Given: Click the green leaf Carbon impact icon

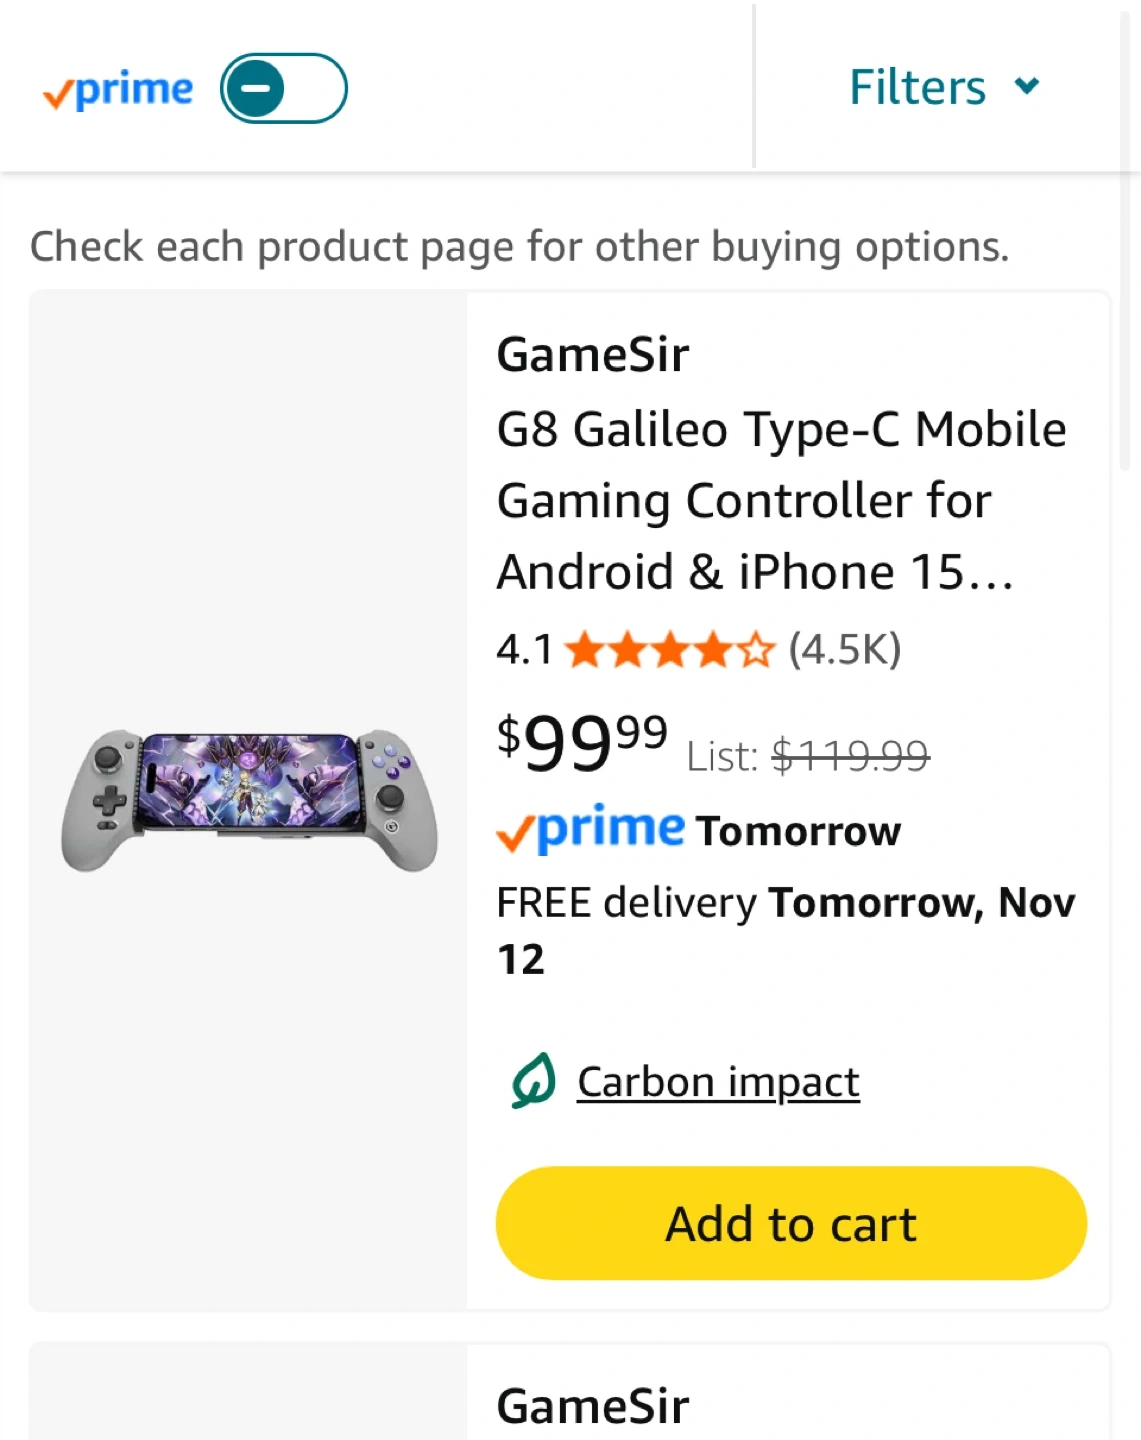Looking at the screenshot, I should 534,1081.
